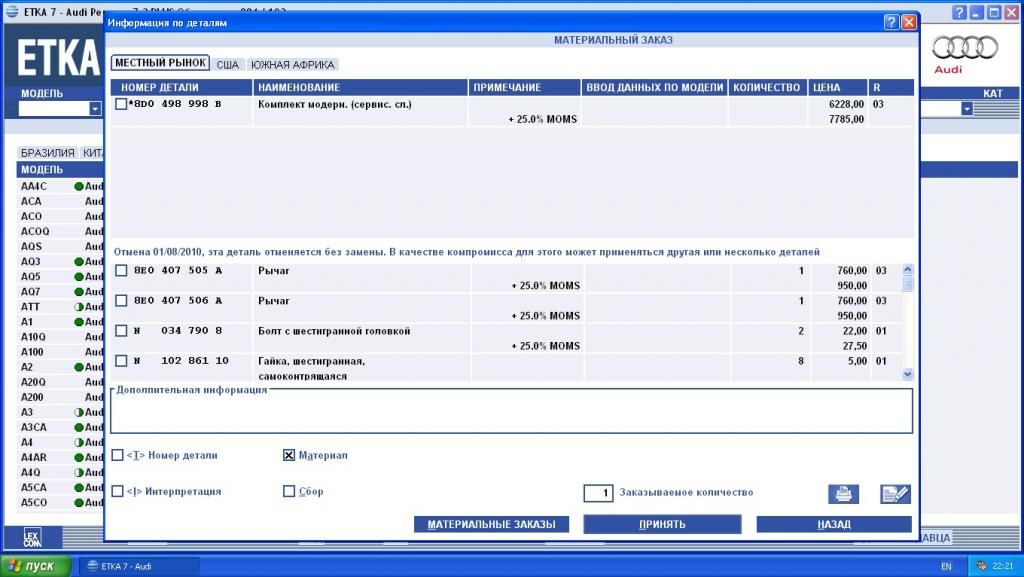Image resolution: width=1024 pixels, height=577 pixels.
Task: Enable the Сбор checkbox
Action: pyautogui.click(x=289, y=491)
